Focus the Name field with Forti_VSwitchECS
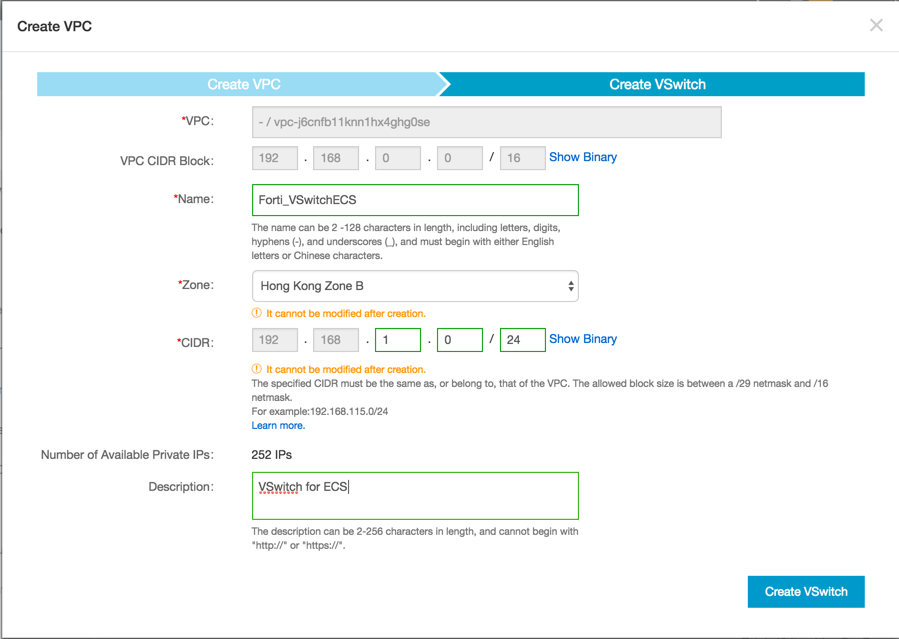The height and width of the screenshot is (639, 899). point(415,200)
